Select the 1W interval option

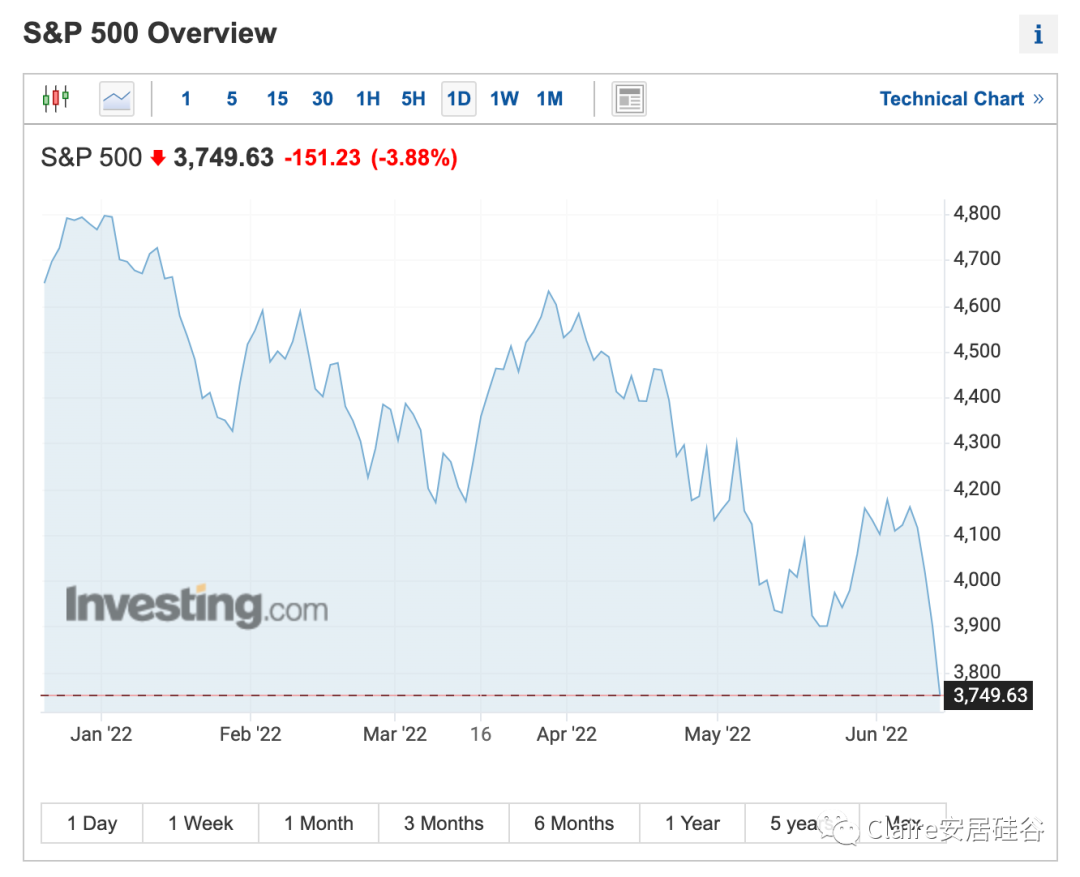[504, 99]
